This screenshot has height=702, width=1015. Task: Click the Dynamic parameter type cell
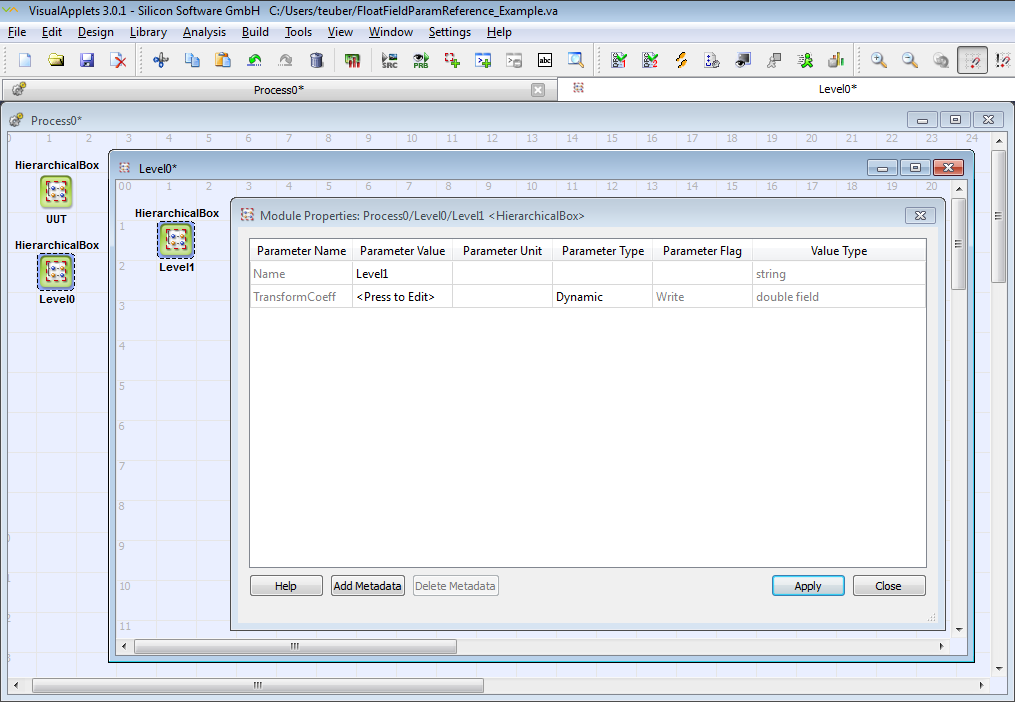(601, 297)
